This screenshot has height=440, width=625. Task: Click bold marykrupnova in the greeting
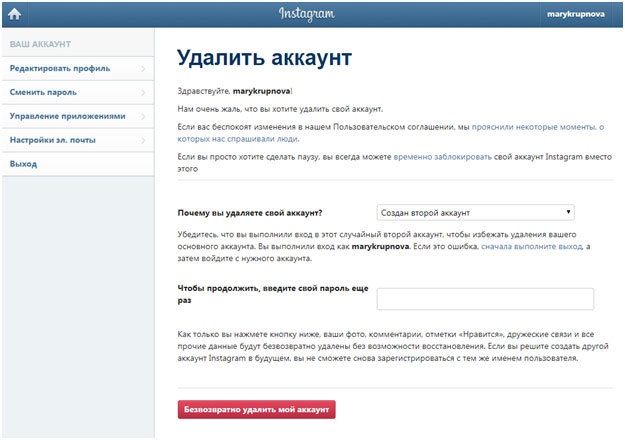pos(261,91)
